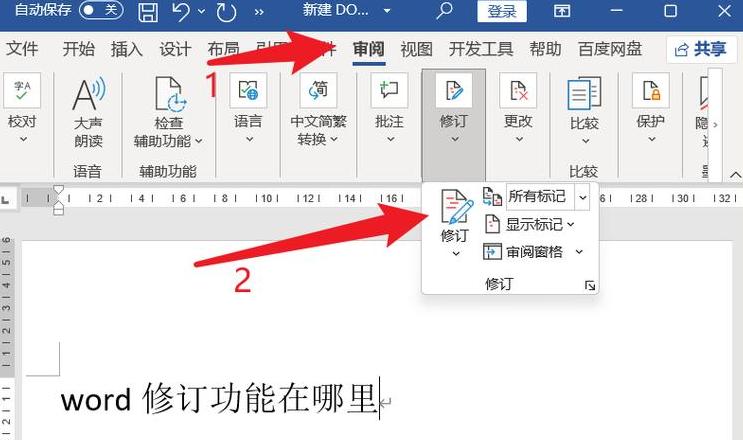Click the 中文简繁转换 icon

click(x=318, y=90)
